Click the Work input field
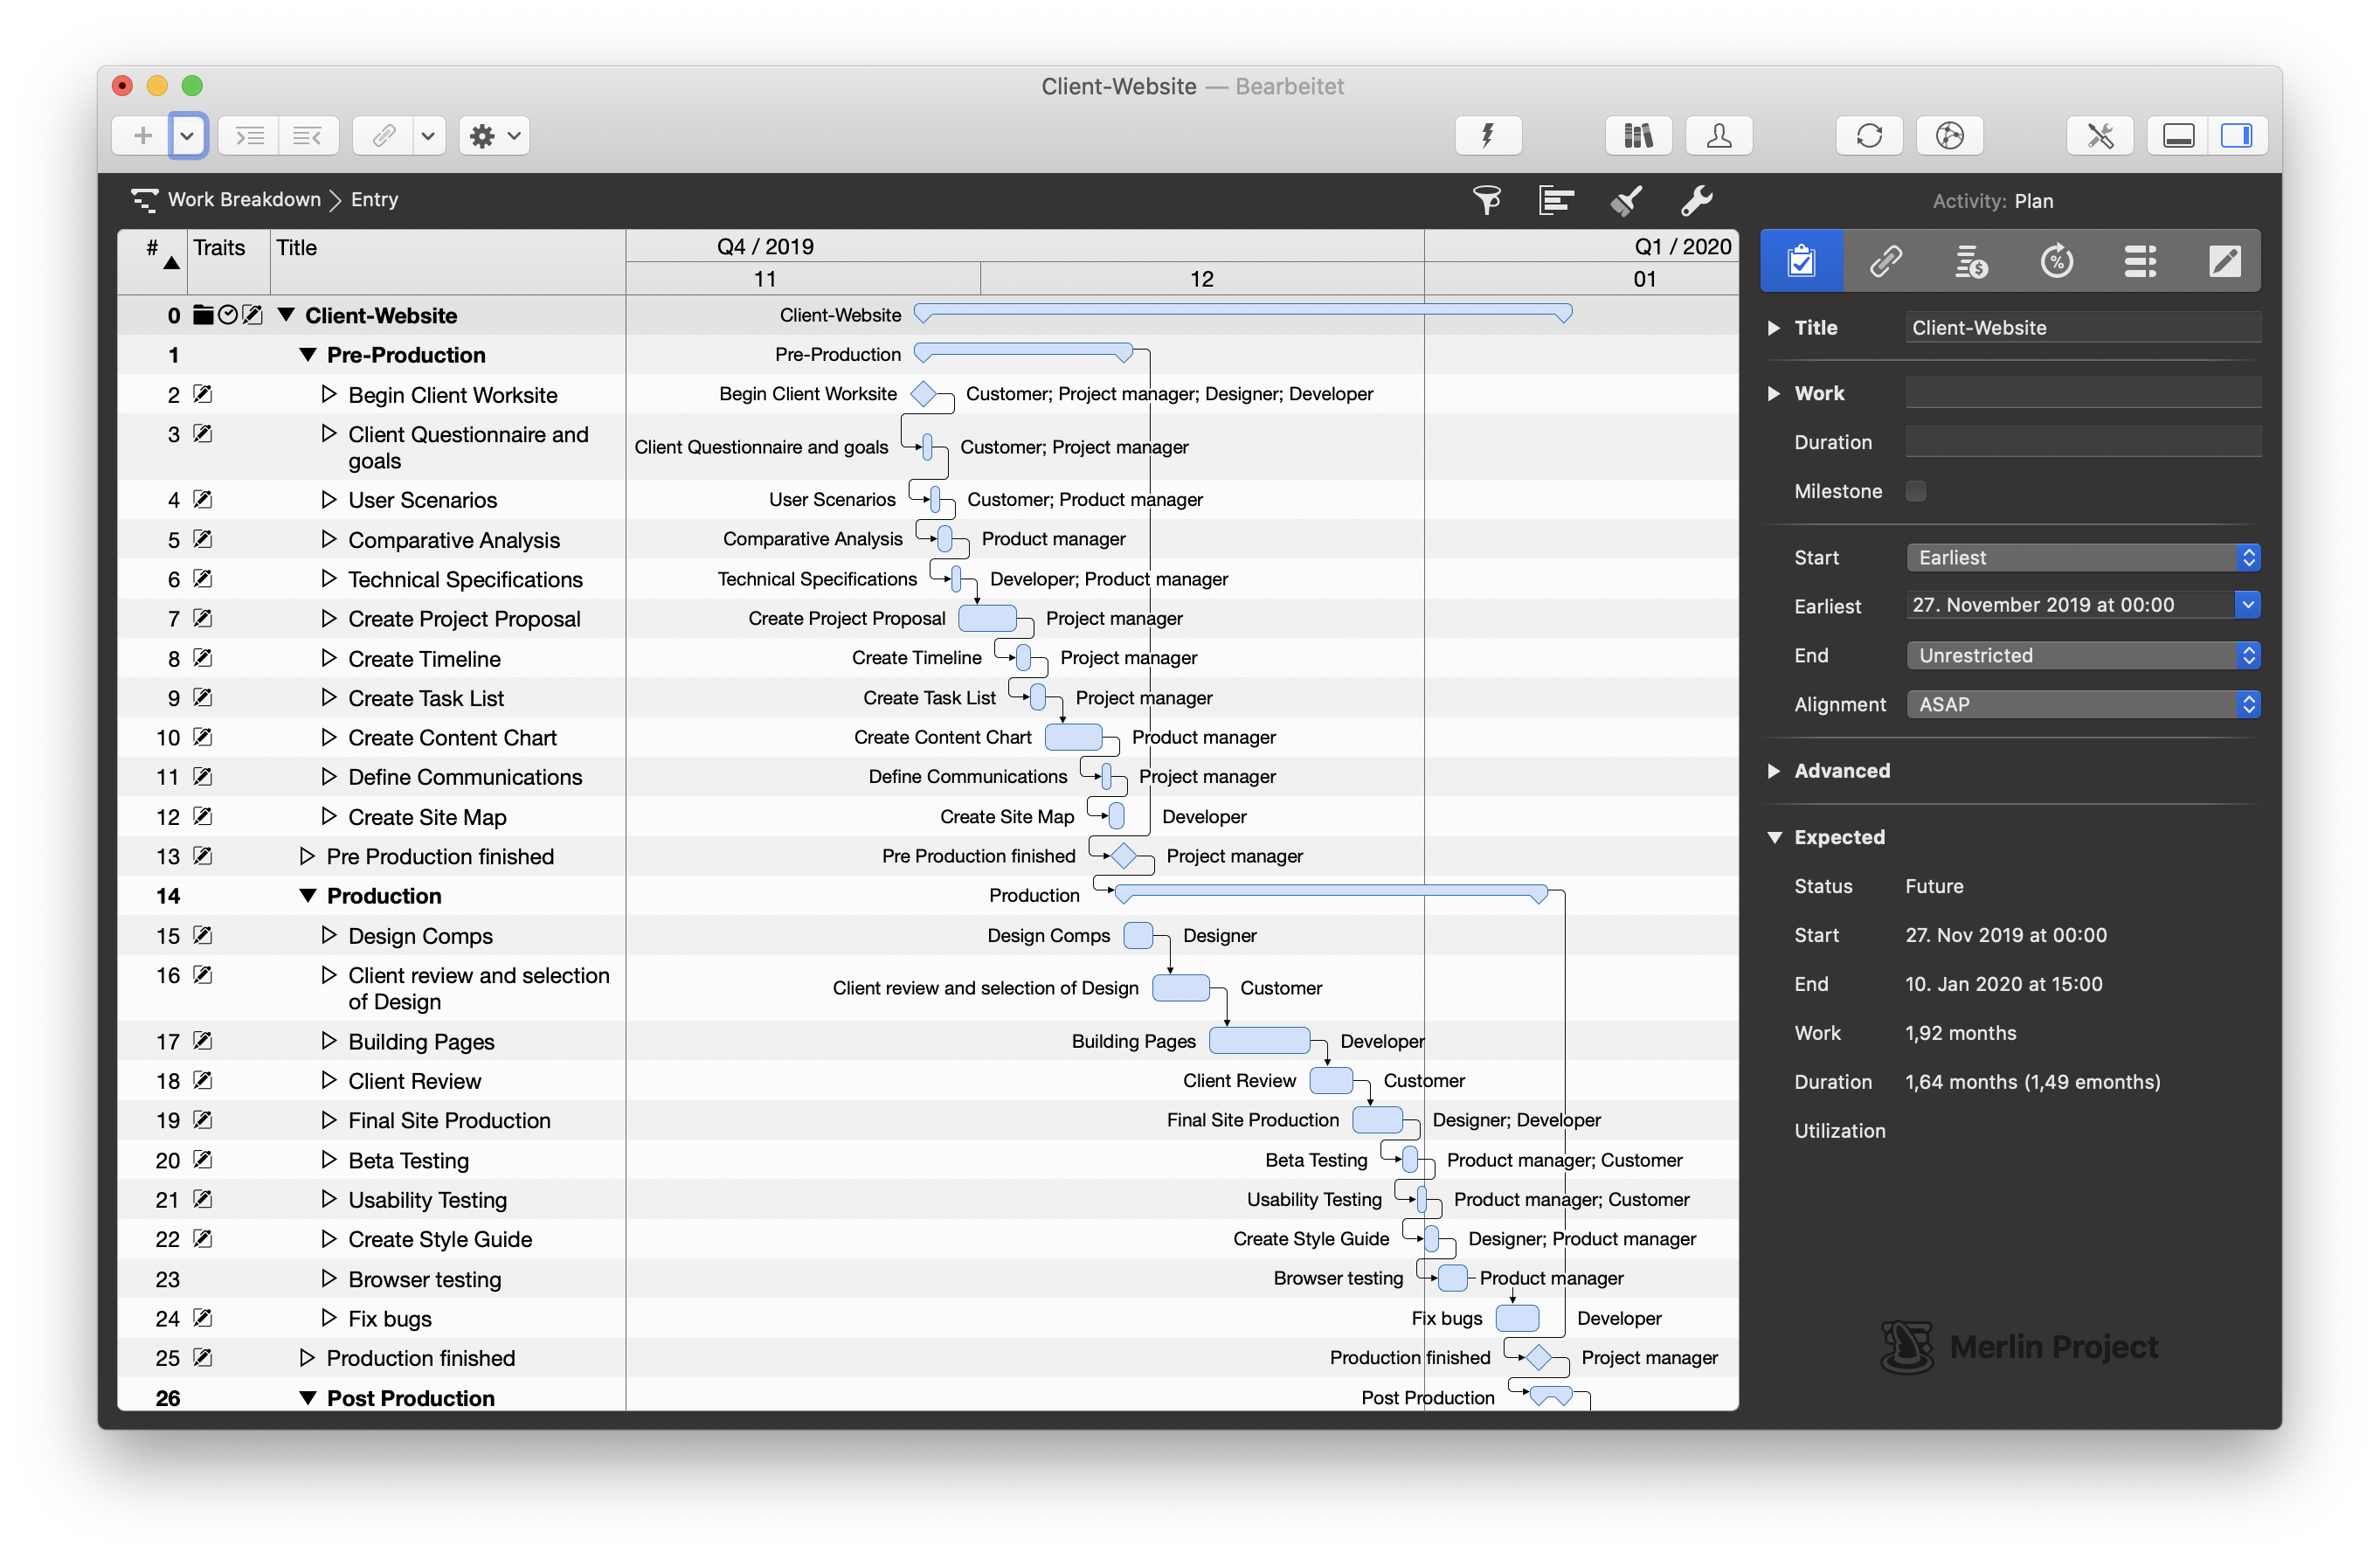 point(2083,393)
